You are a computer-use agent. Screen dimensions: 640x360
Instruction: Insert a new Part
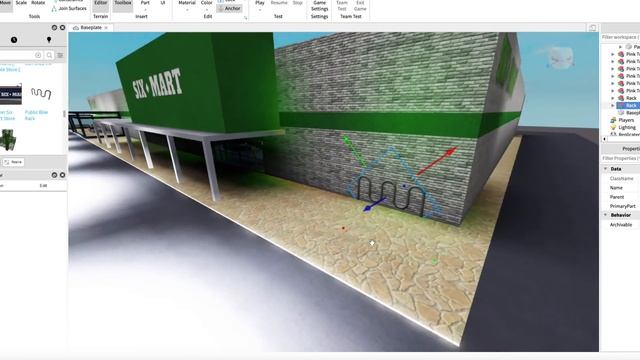[x=145, y=3]
